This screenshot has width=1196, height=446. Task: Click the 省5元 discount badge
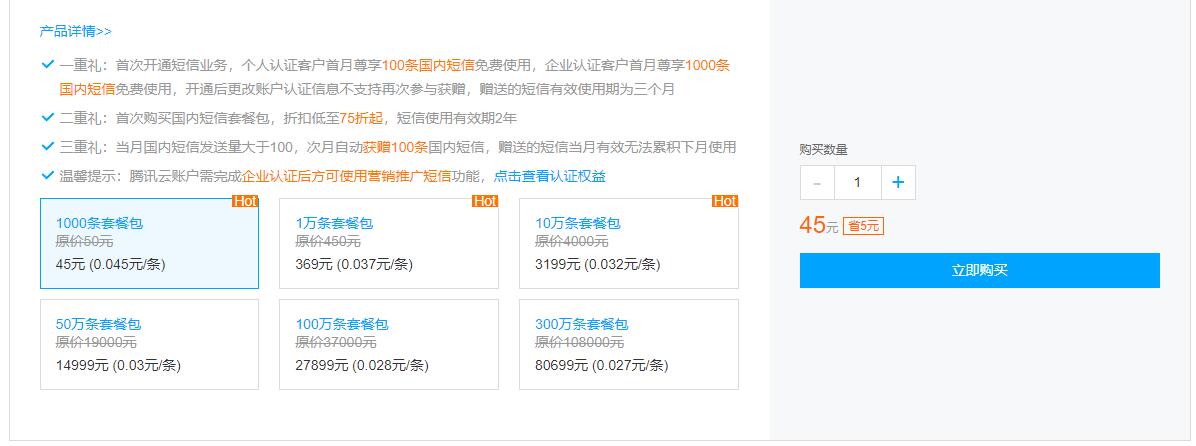(863, 226)
